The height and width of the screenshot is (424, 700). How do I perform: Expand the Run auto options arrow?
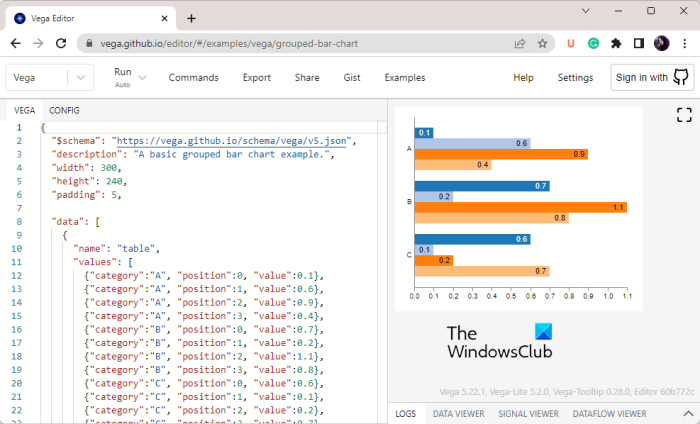point(143,77)
